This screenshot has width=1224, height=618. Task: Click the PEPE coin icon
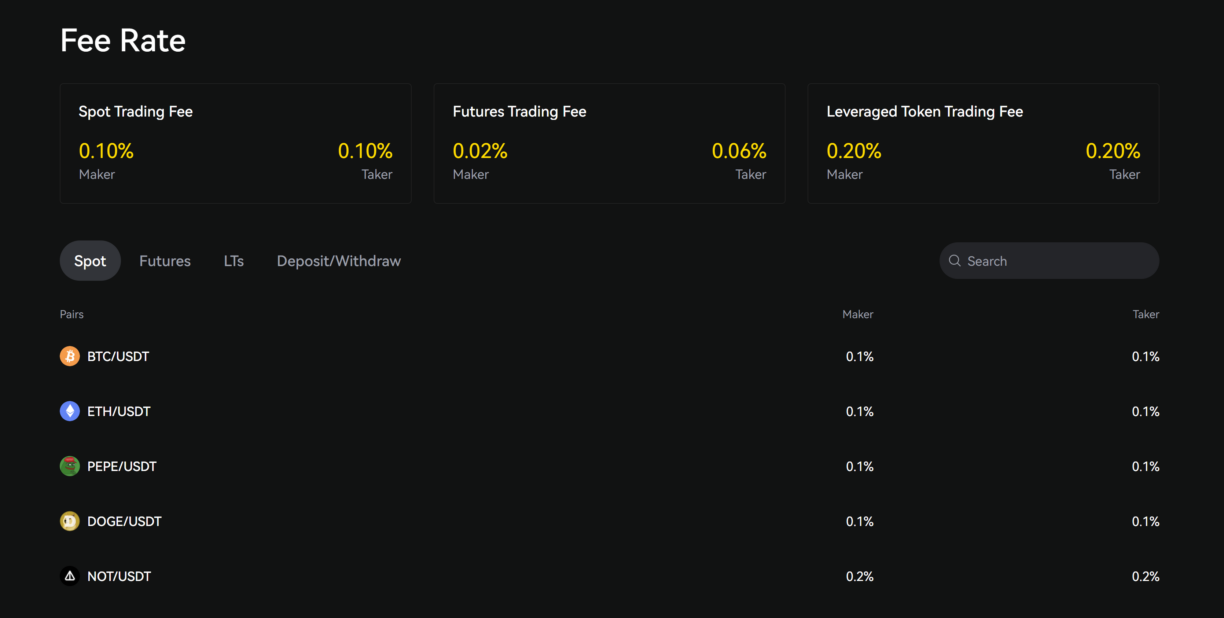69,466
